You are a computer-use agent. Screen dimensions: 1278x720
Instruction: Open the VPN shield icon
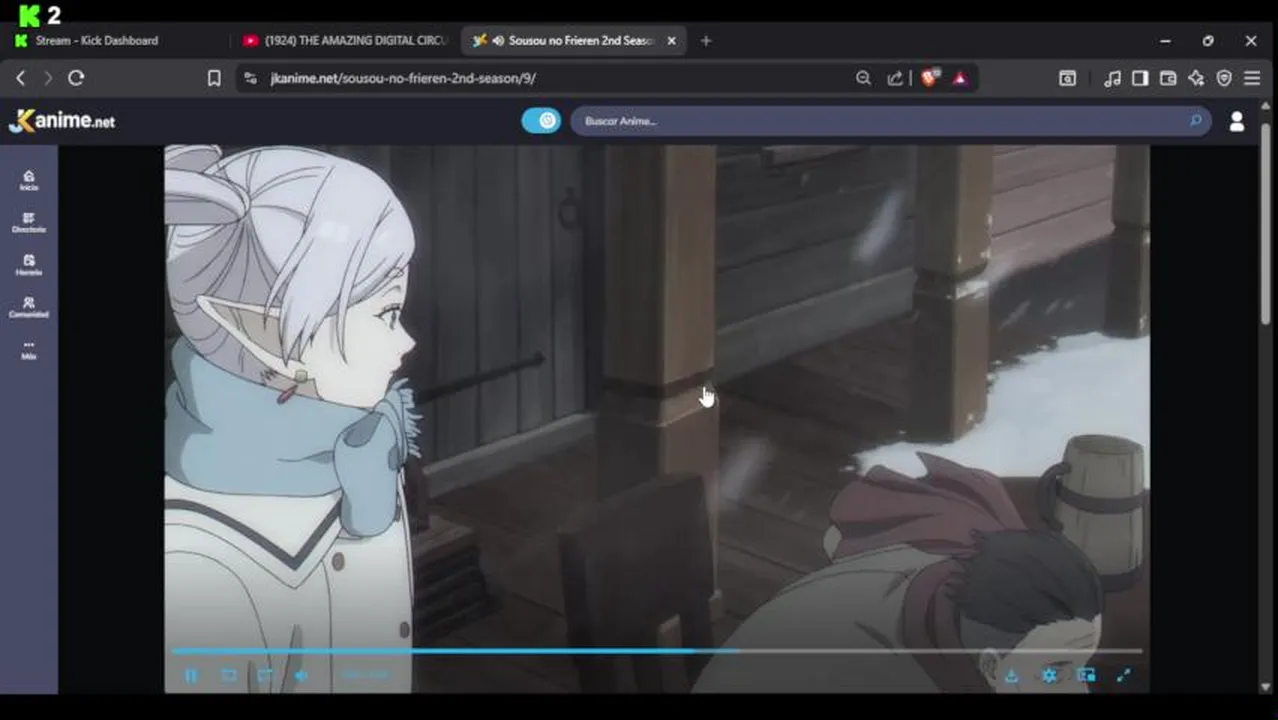pos(1224,78)
